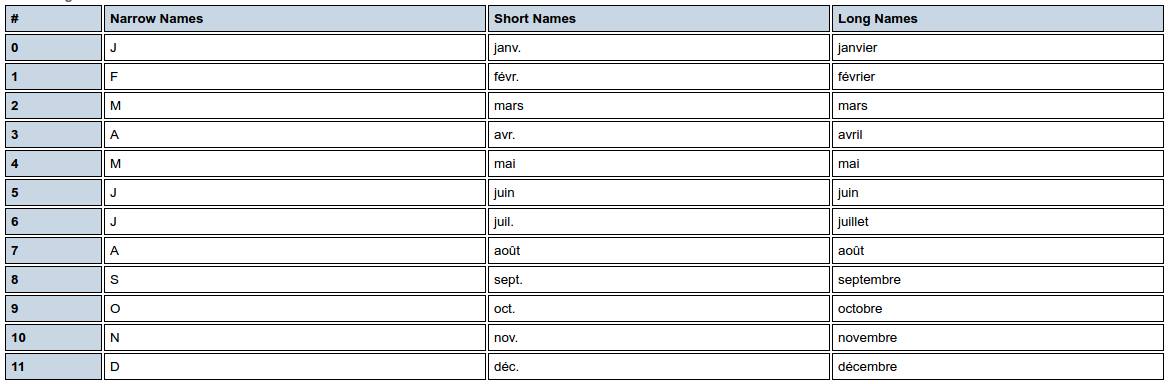Click the Short Names column header
The image size is (1168, 384).
[658, 19]
